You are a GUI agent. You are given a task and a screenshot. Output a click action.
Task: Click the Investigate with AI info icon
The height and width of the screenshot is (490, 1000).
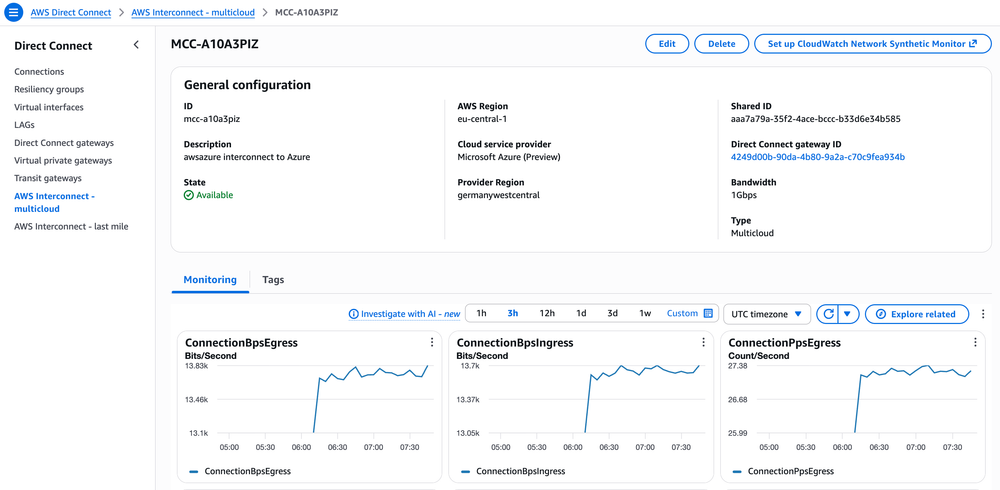(x=353, y=315)
